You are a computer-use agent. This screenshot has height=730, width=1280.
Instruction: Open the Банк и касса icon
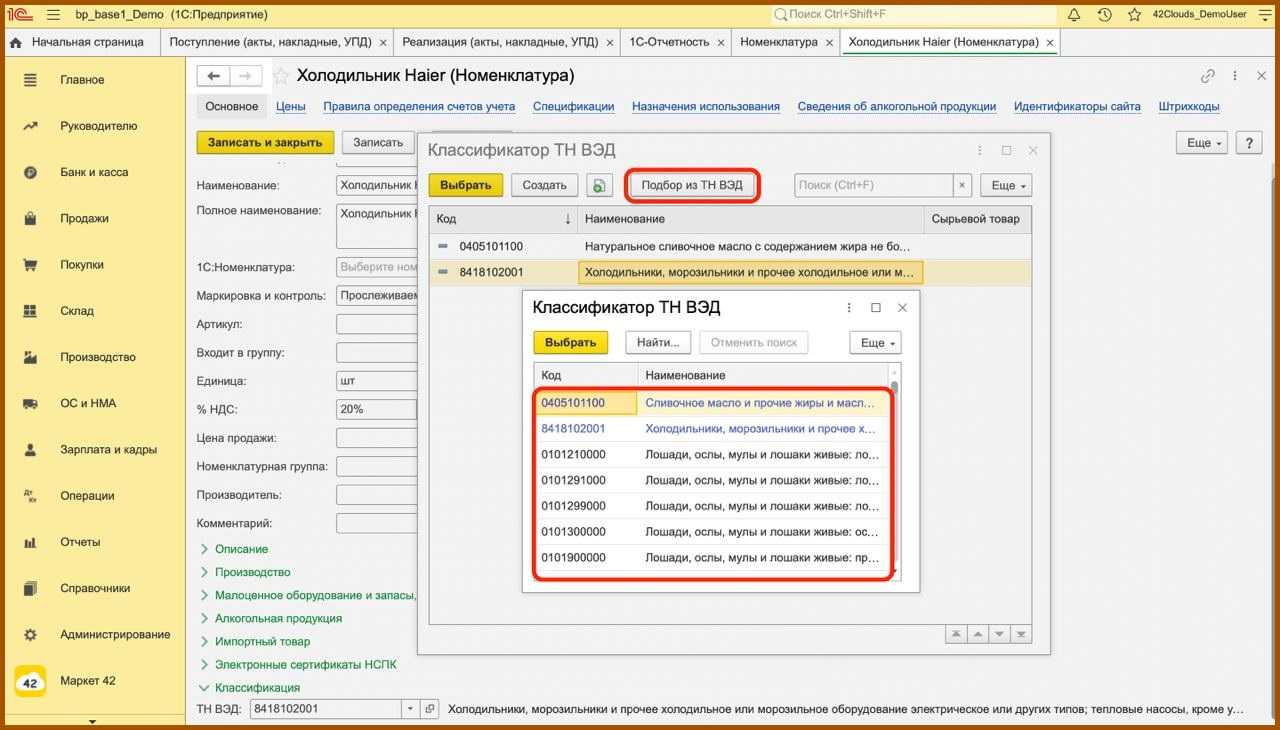coord(30,172)
